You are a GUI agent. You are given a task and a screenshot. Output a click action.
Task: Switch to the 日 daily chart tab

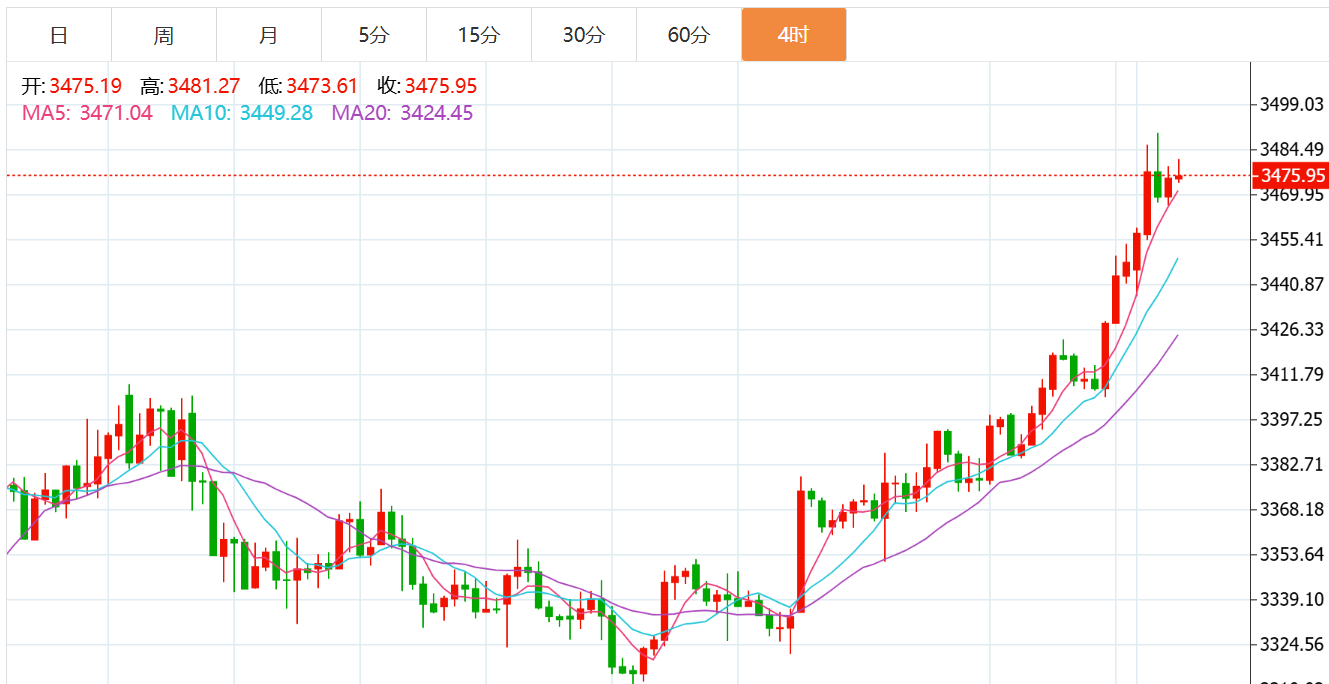tap(59, 35)
